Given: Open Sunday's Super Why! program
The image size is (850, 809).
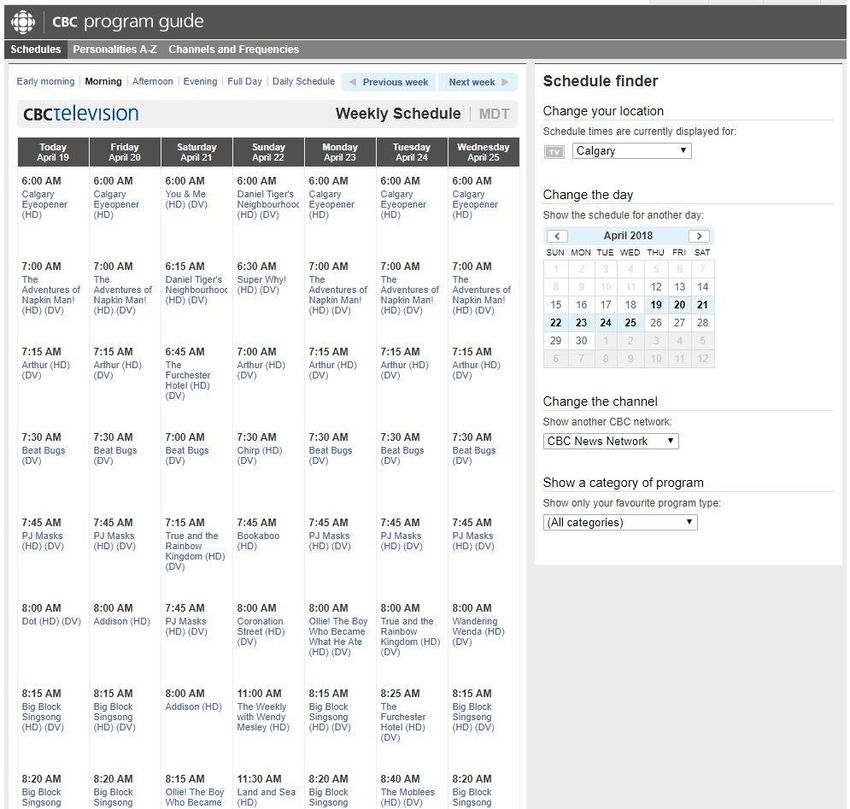Looking at the screenshot, I should (261, 285).
